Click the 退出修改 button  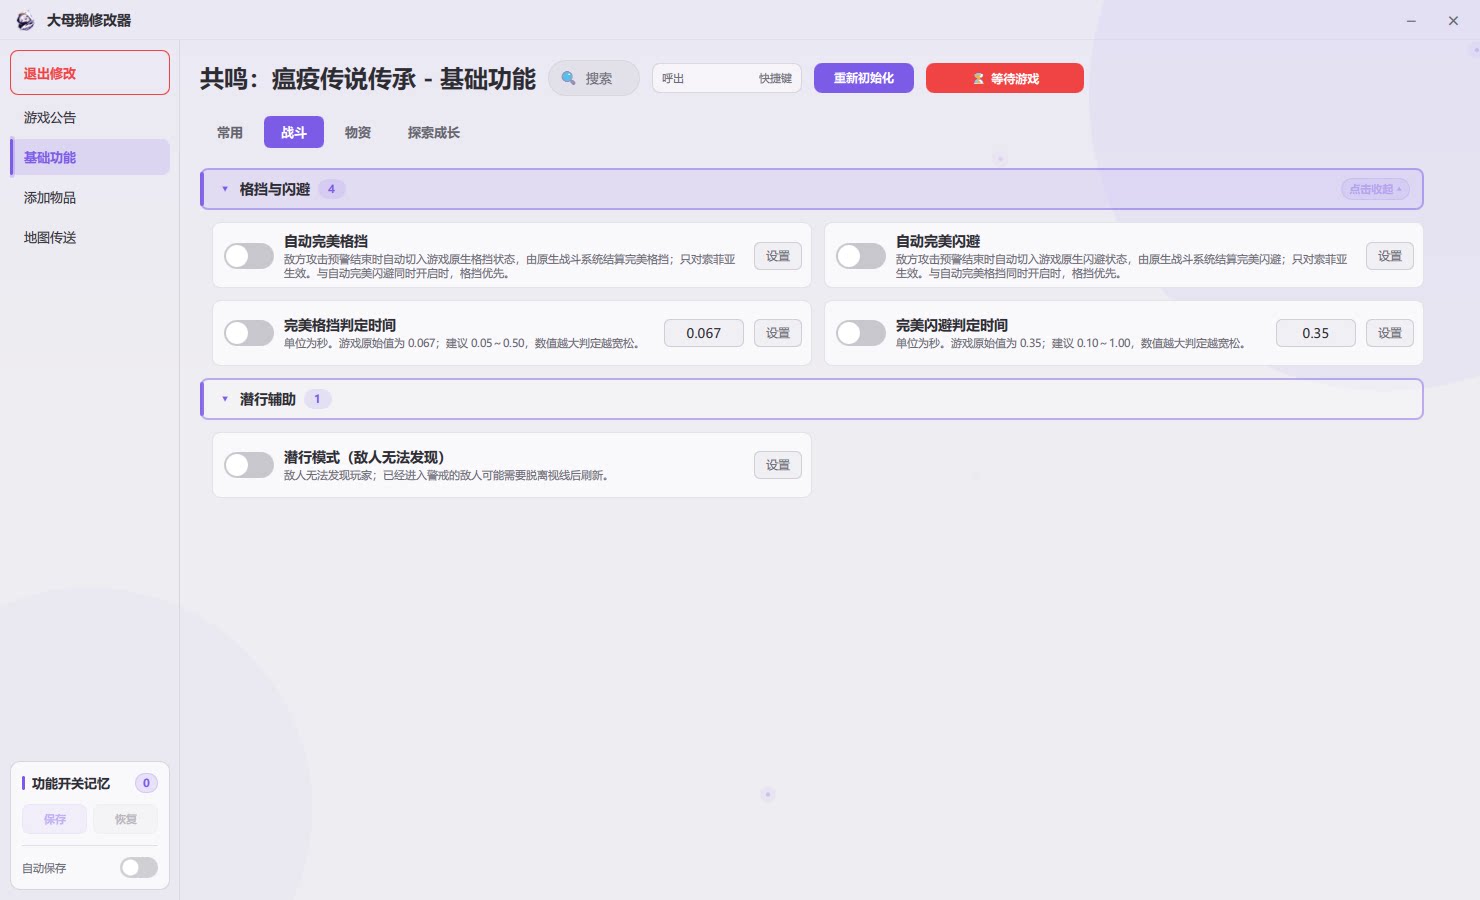(x=90, y=73)
